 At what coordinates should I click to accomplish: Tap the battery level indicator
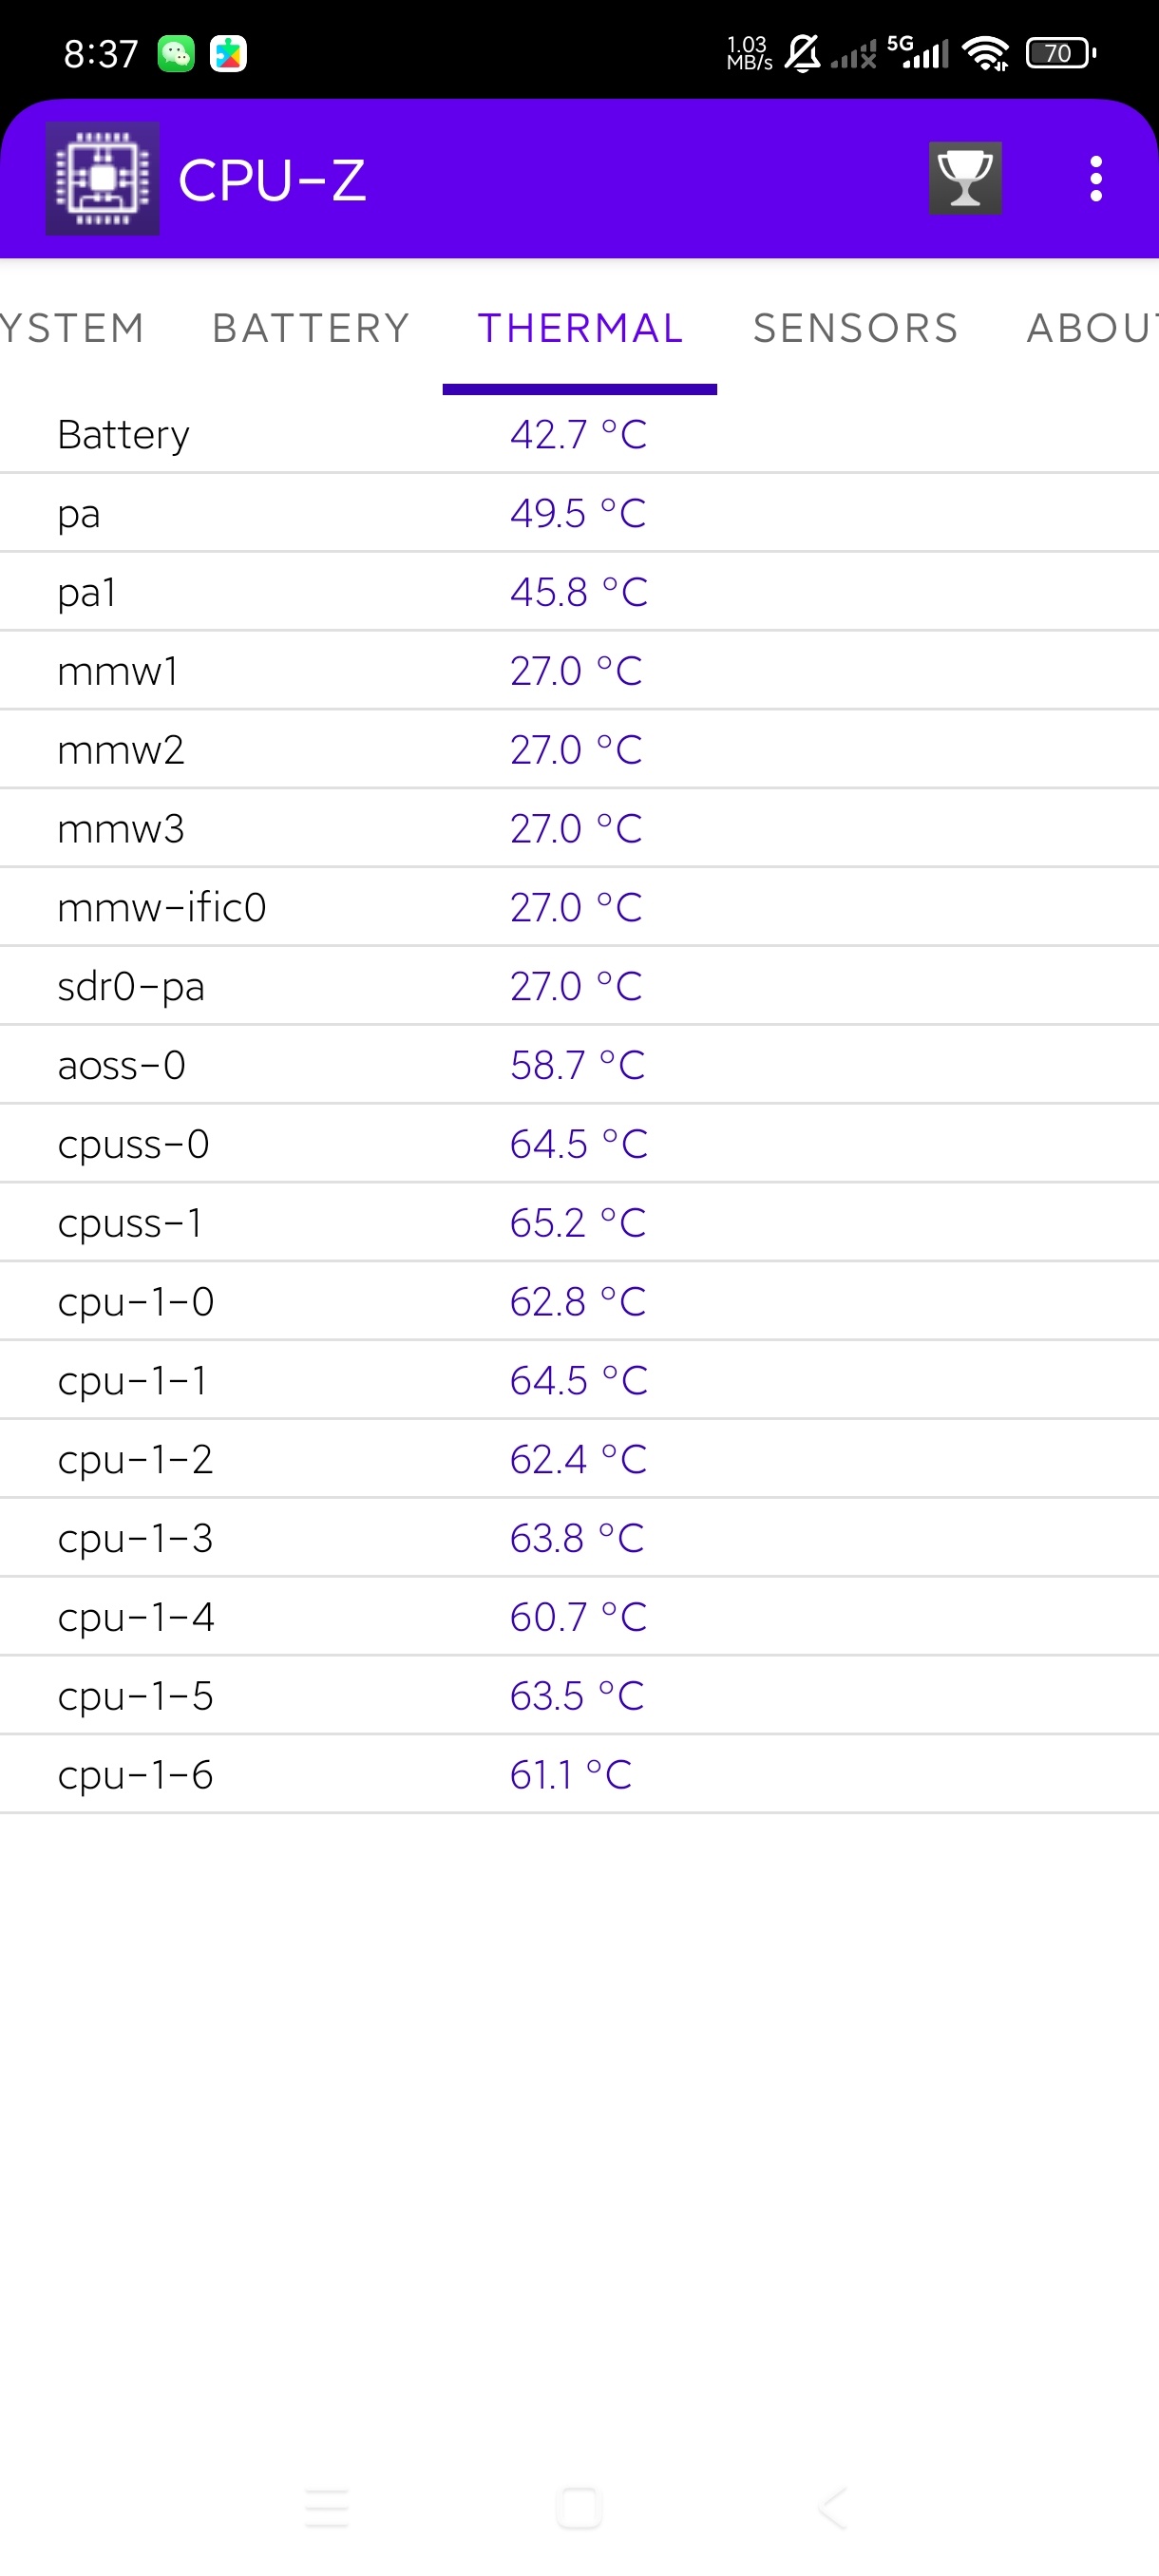pos(1061,53)
